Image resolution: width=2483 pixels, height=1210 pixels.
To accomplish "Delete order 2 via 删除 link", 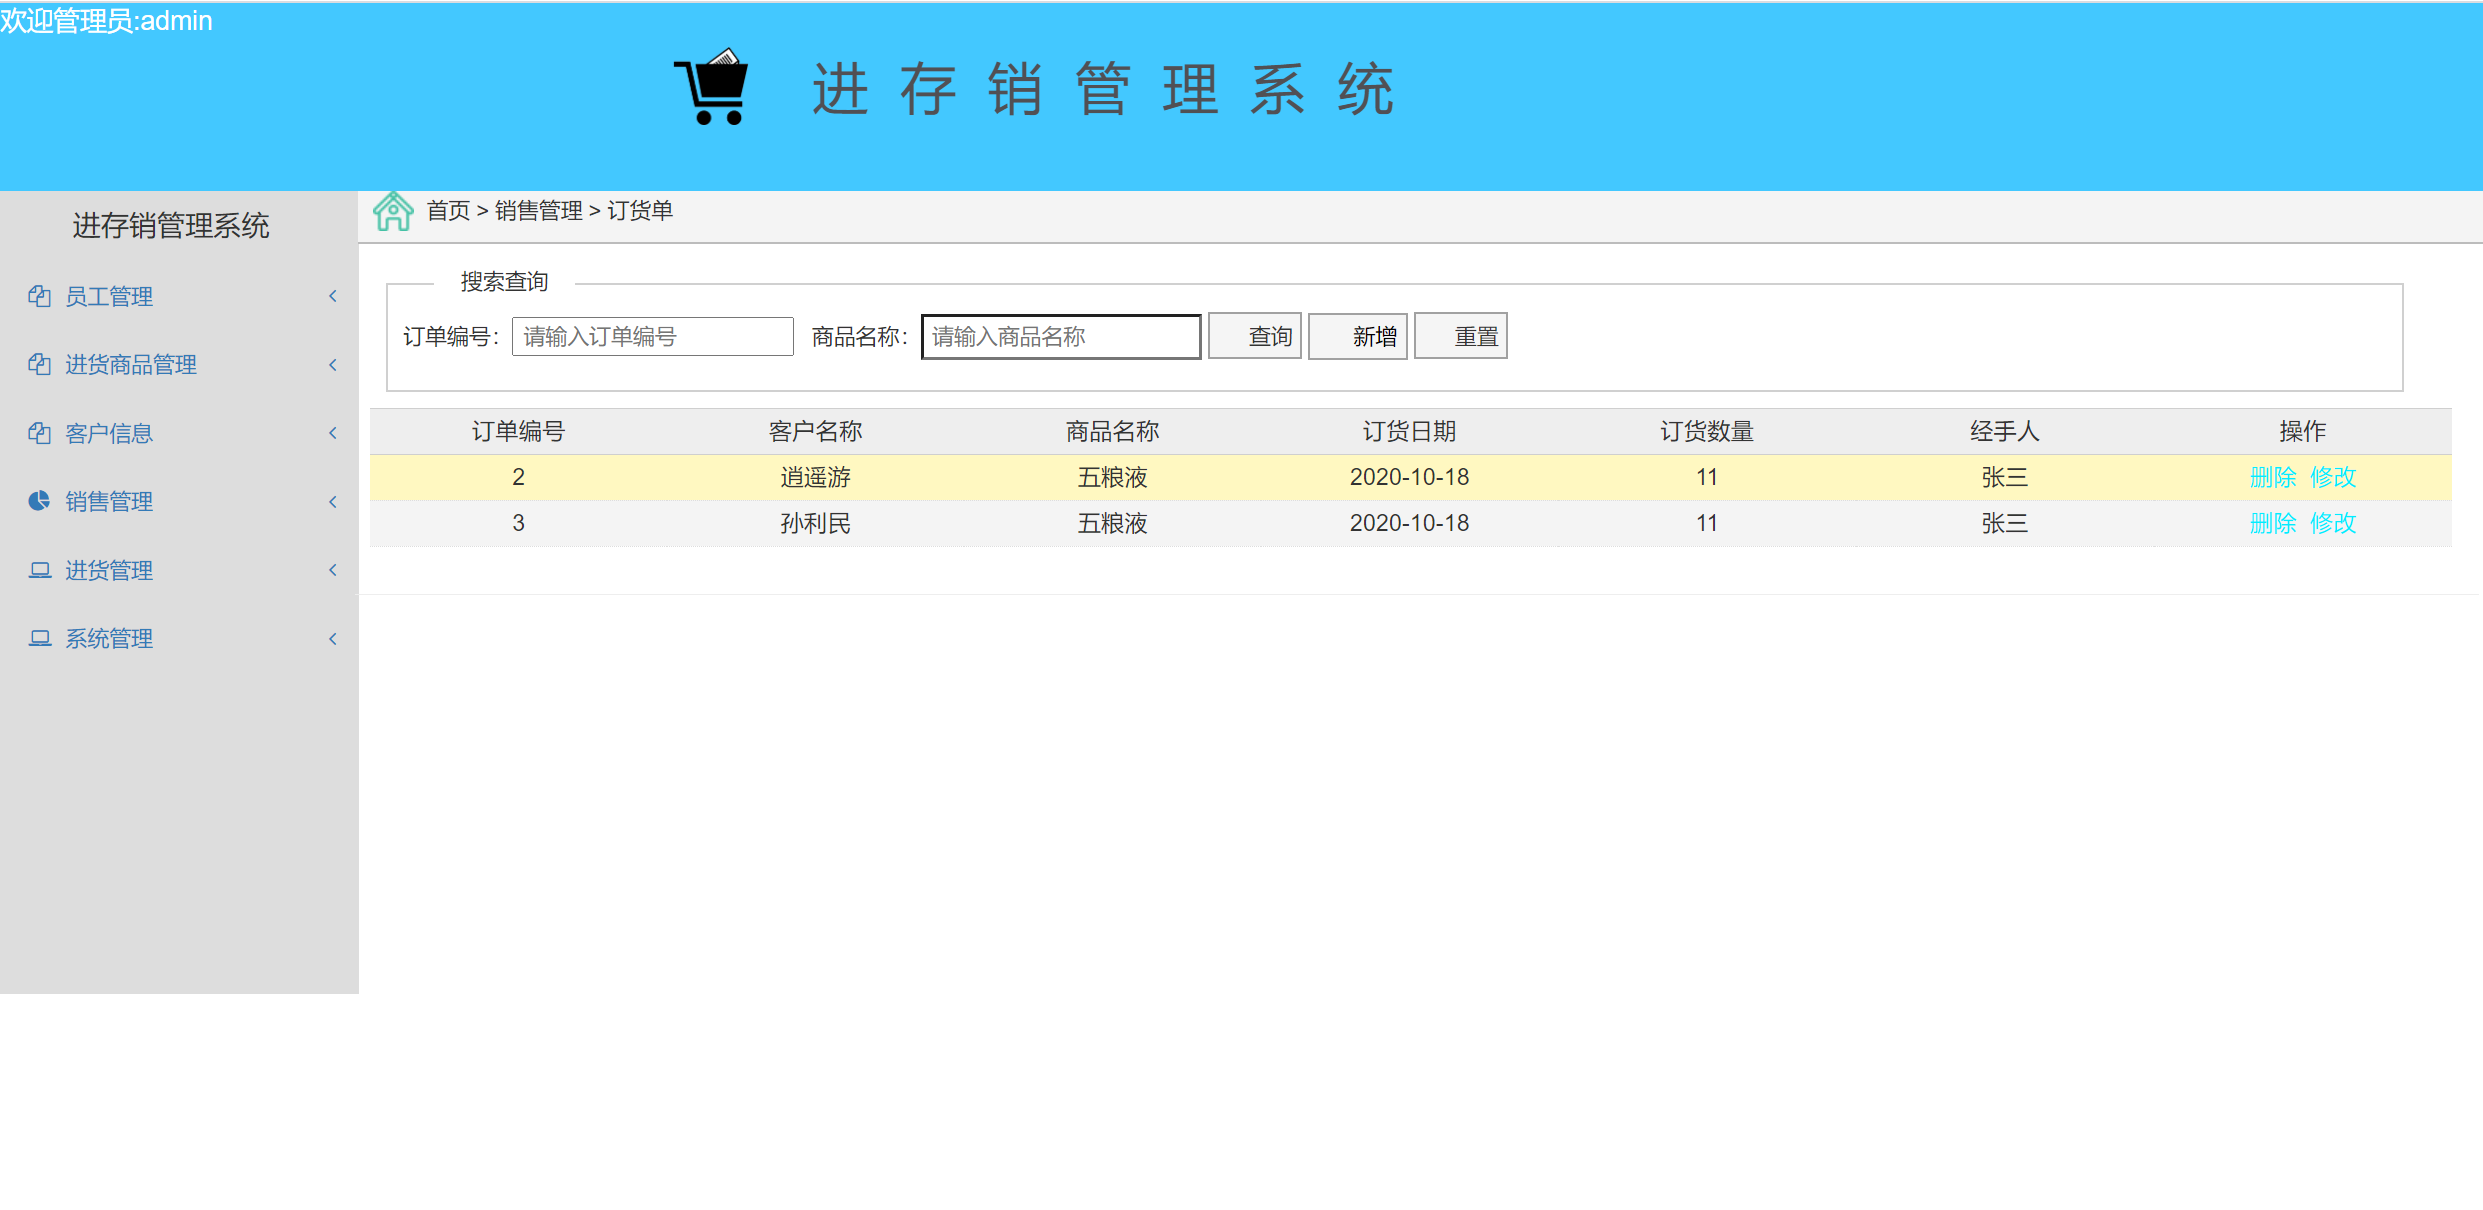I will coord(2272,477).
